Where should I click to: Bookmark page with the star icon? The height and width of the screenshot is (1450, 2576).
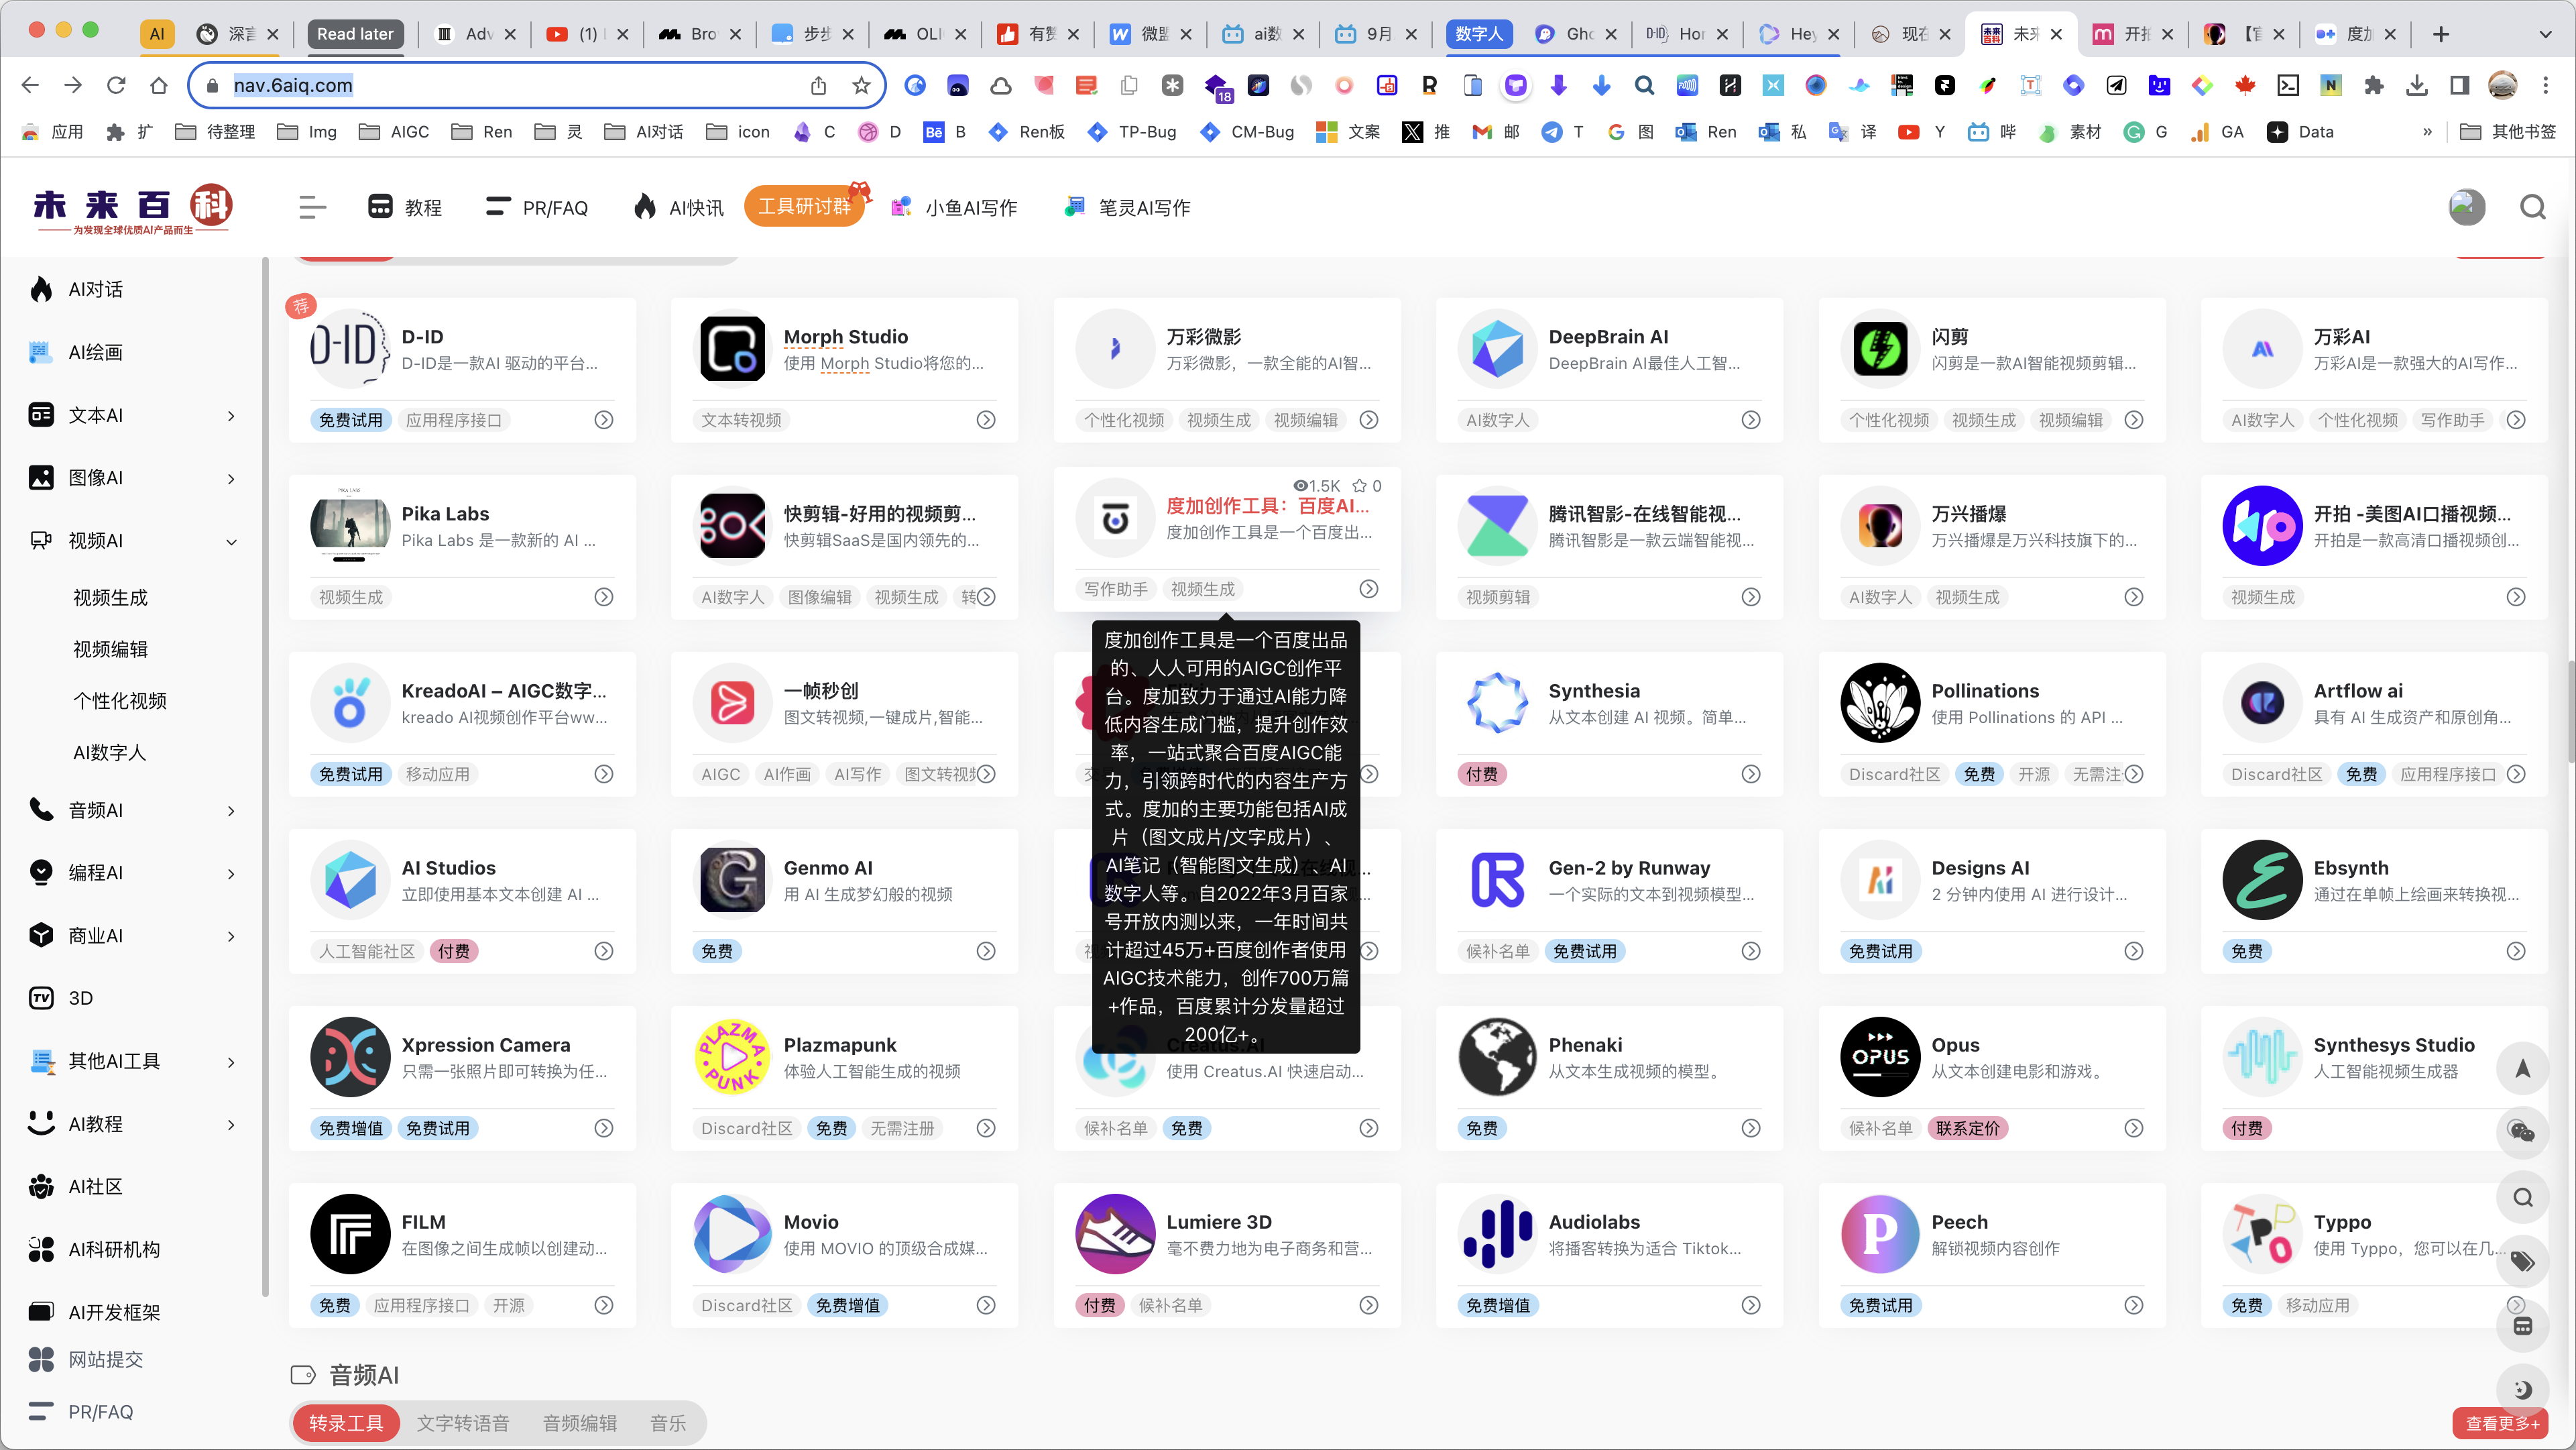[861, 86]
